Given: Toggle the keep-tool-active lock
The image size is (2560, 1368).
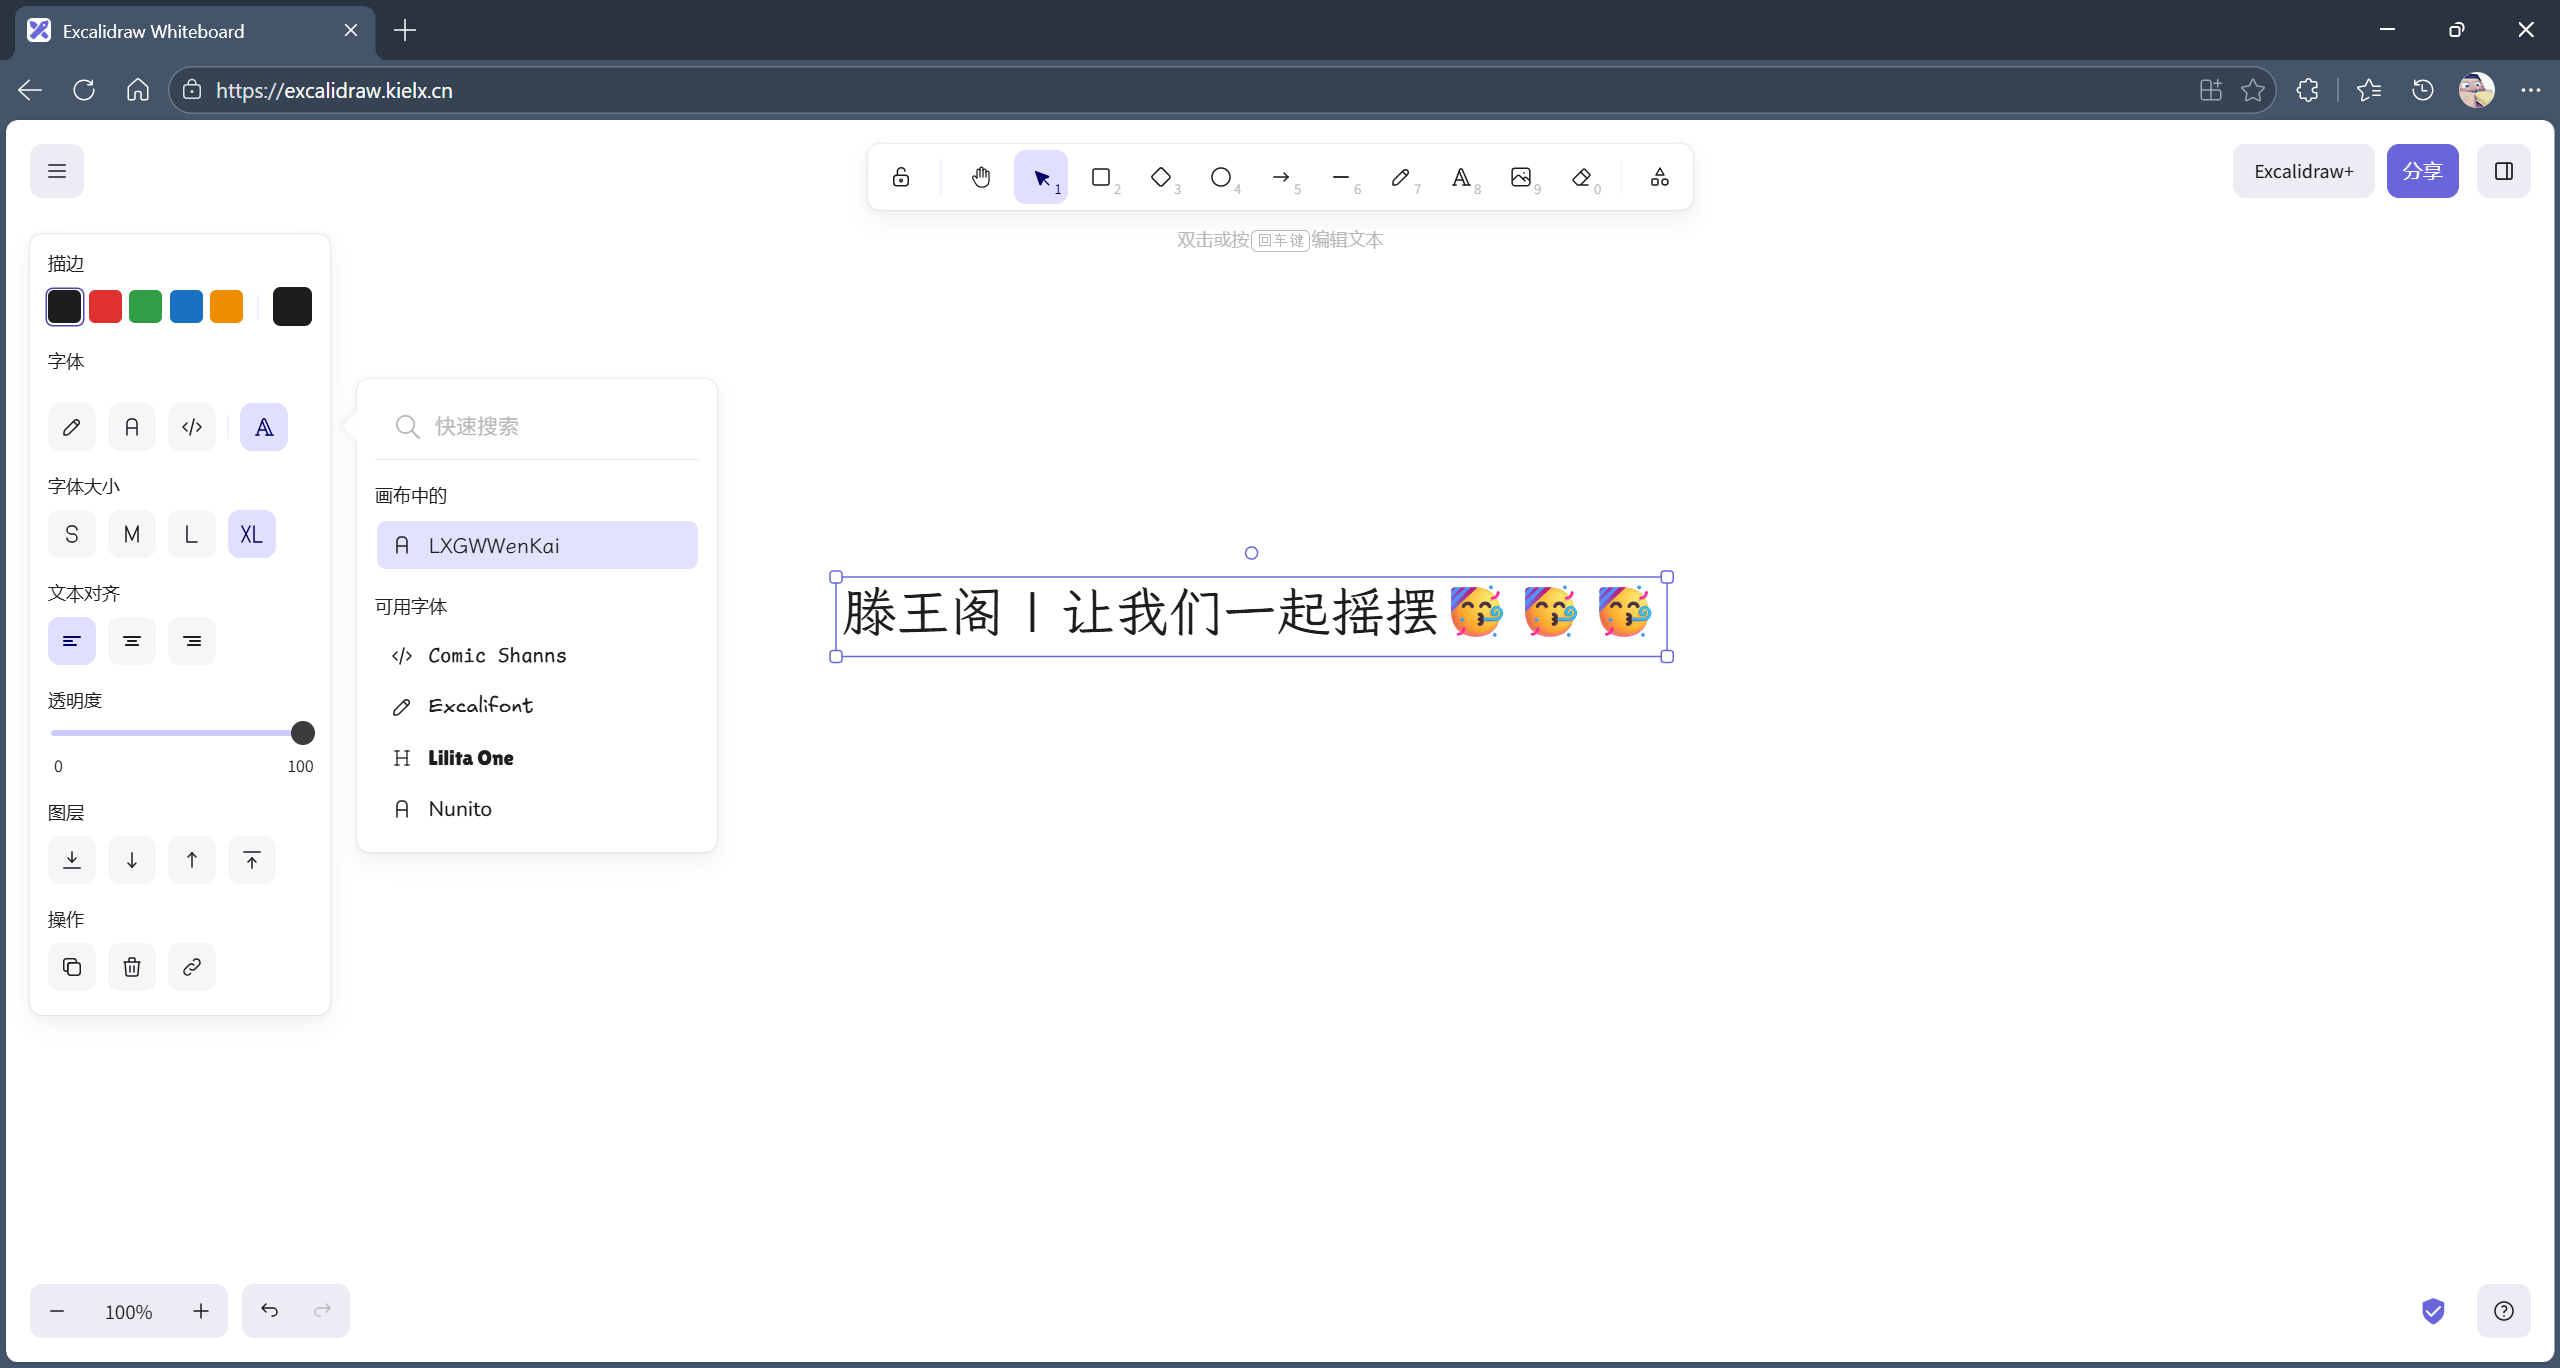Looking at the screenshot, I should point(901,178).
